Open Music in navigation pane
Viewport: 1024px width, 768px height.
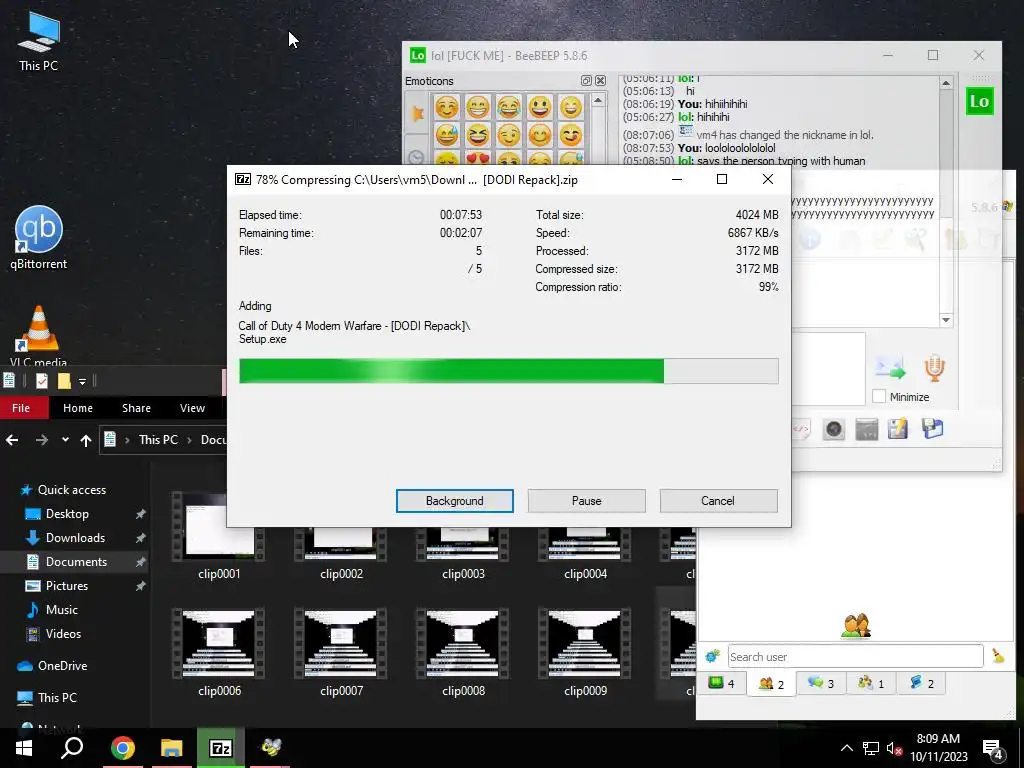coord(61,610)
